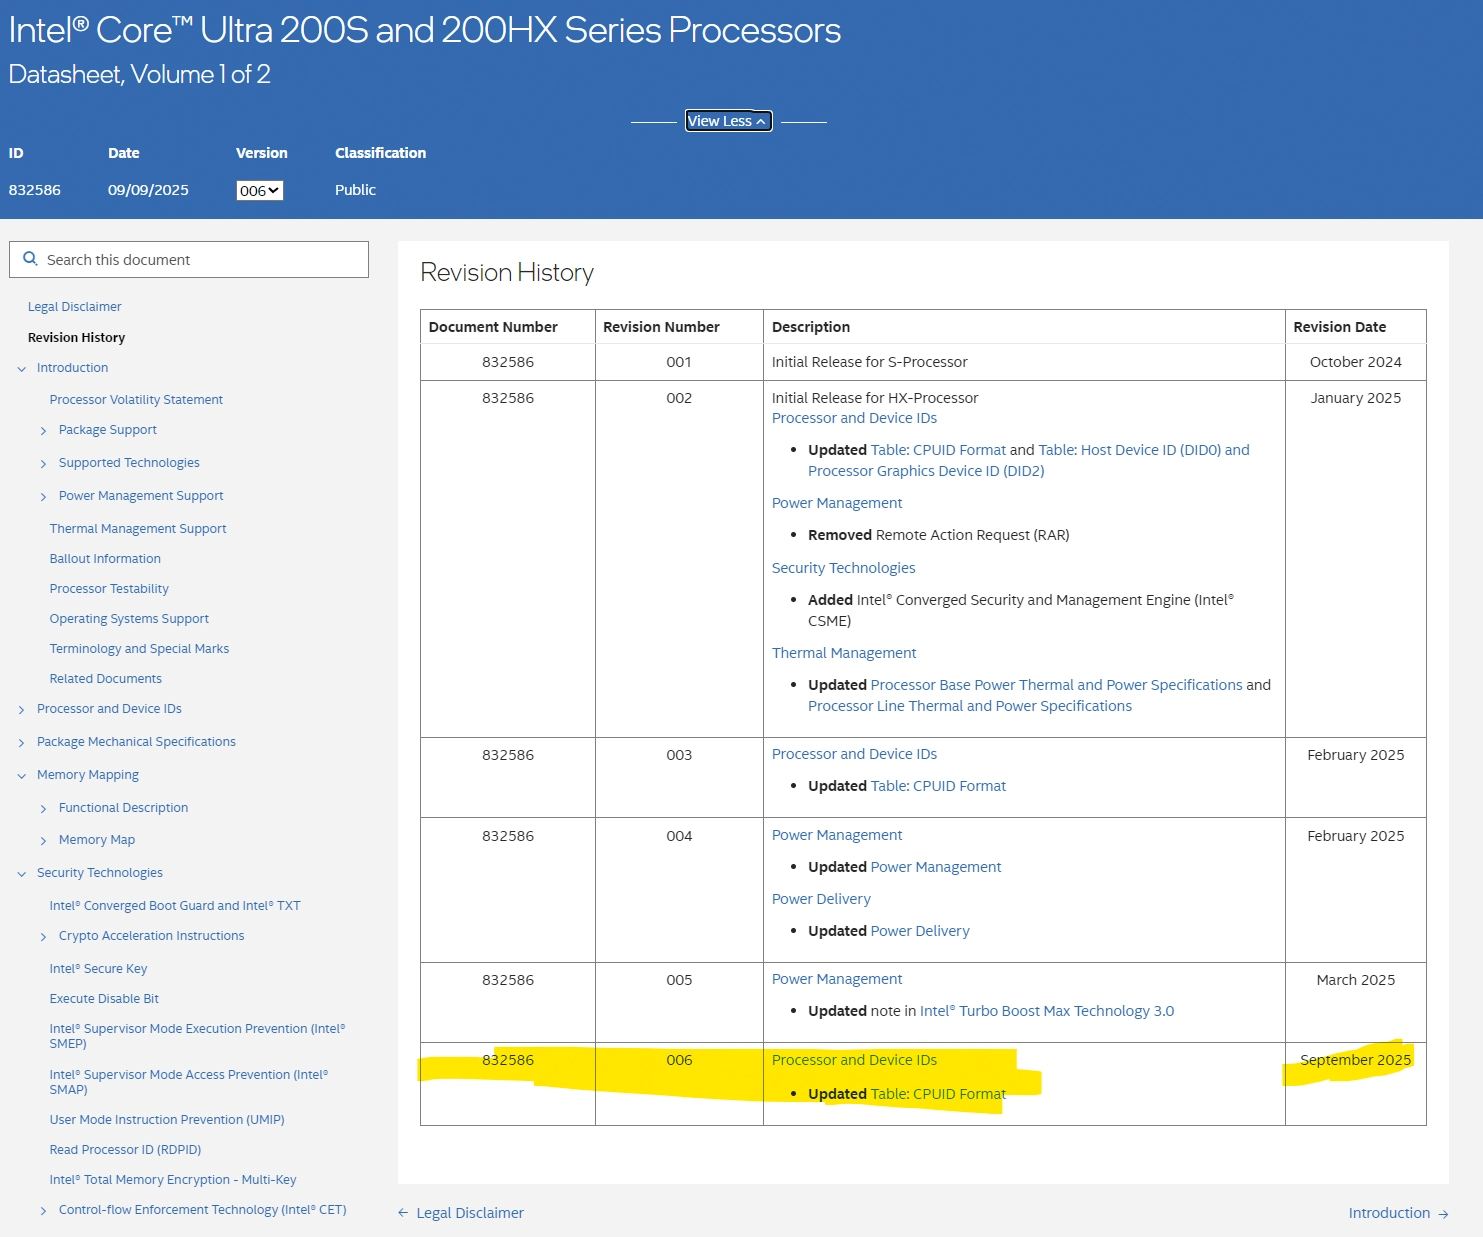
Task: Type in Search this document field
Action: point(200,260)
